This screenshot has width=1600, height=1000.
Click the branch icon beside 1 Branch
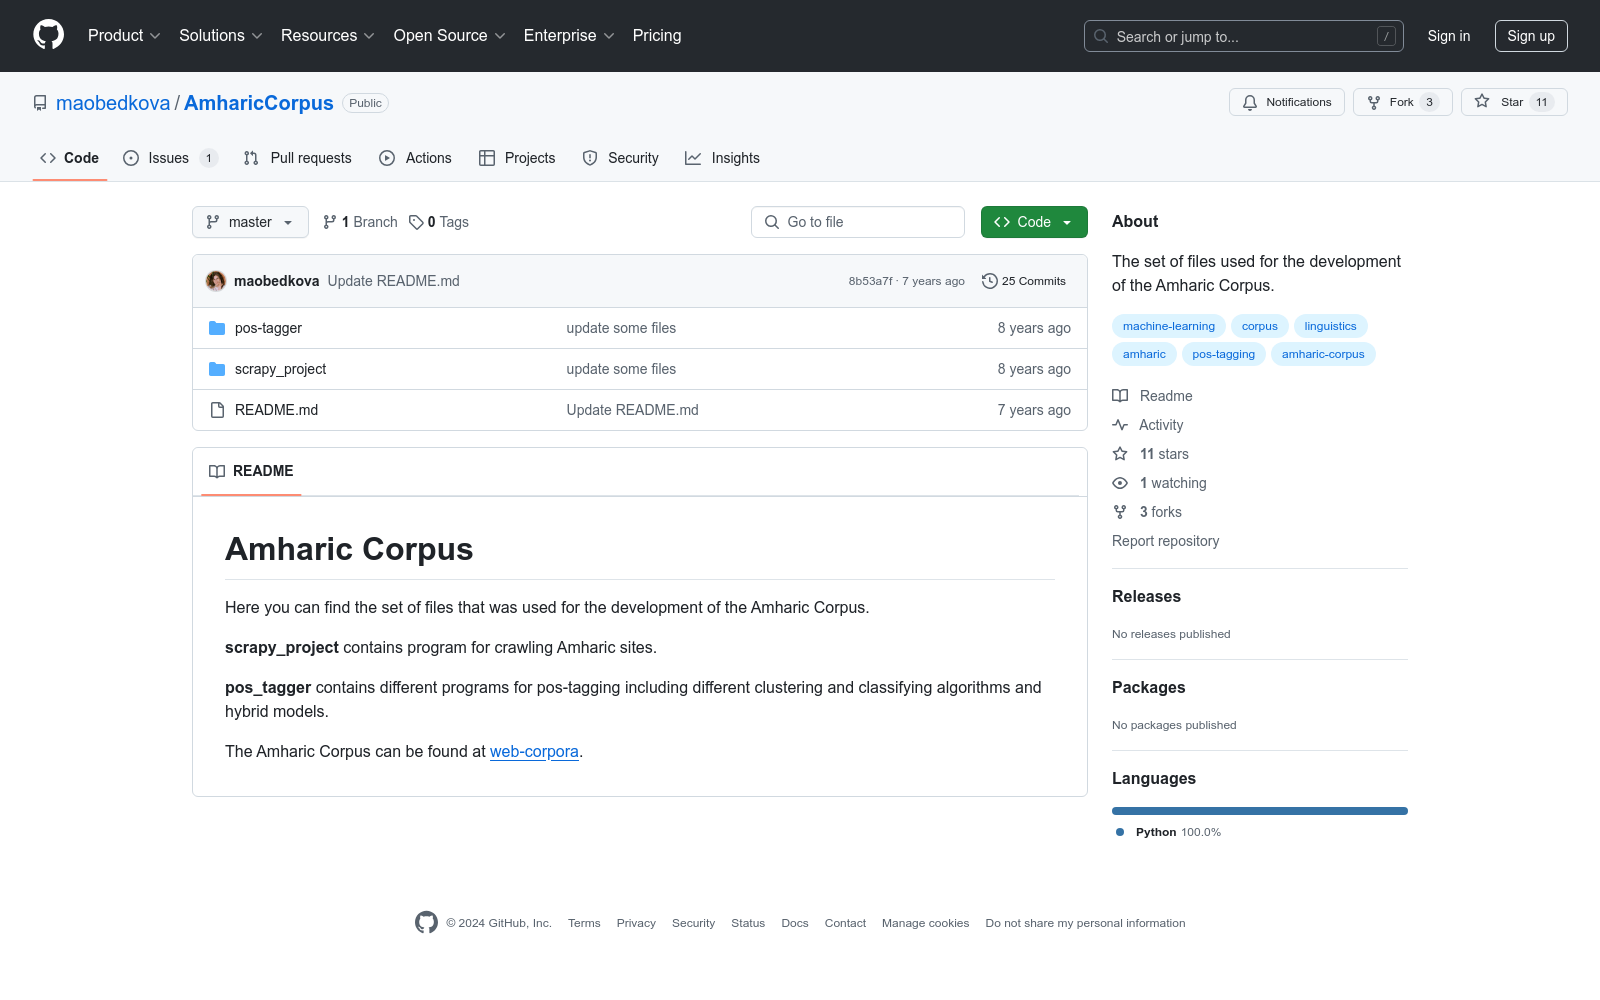(330, 222)
